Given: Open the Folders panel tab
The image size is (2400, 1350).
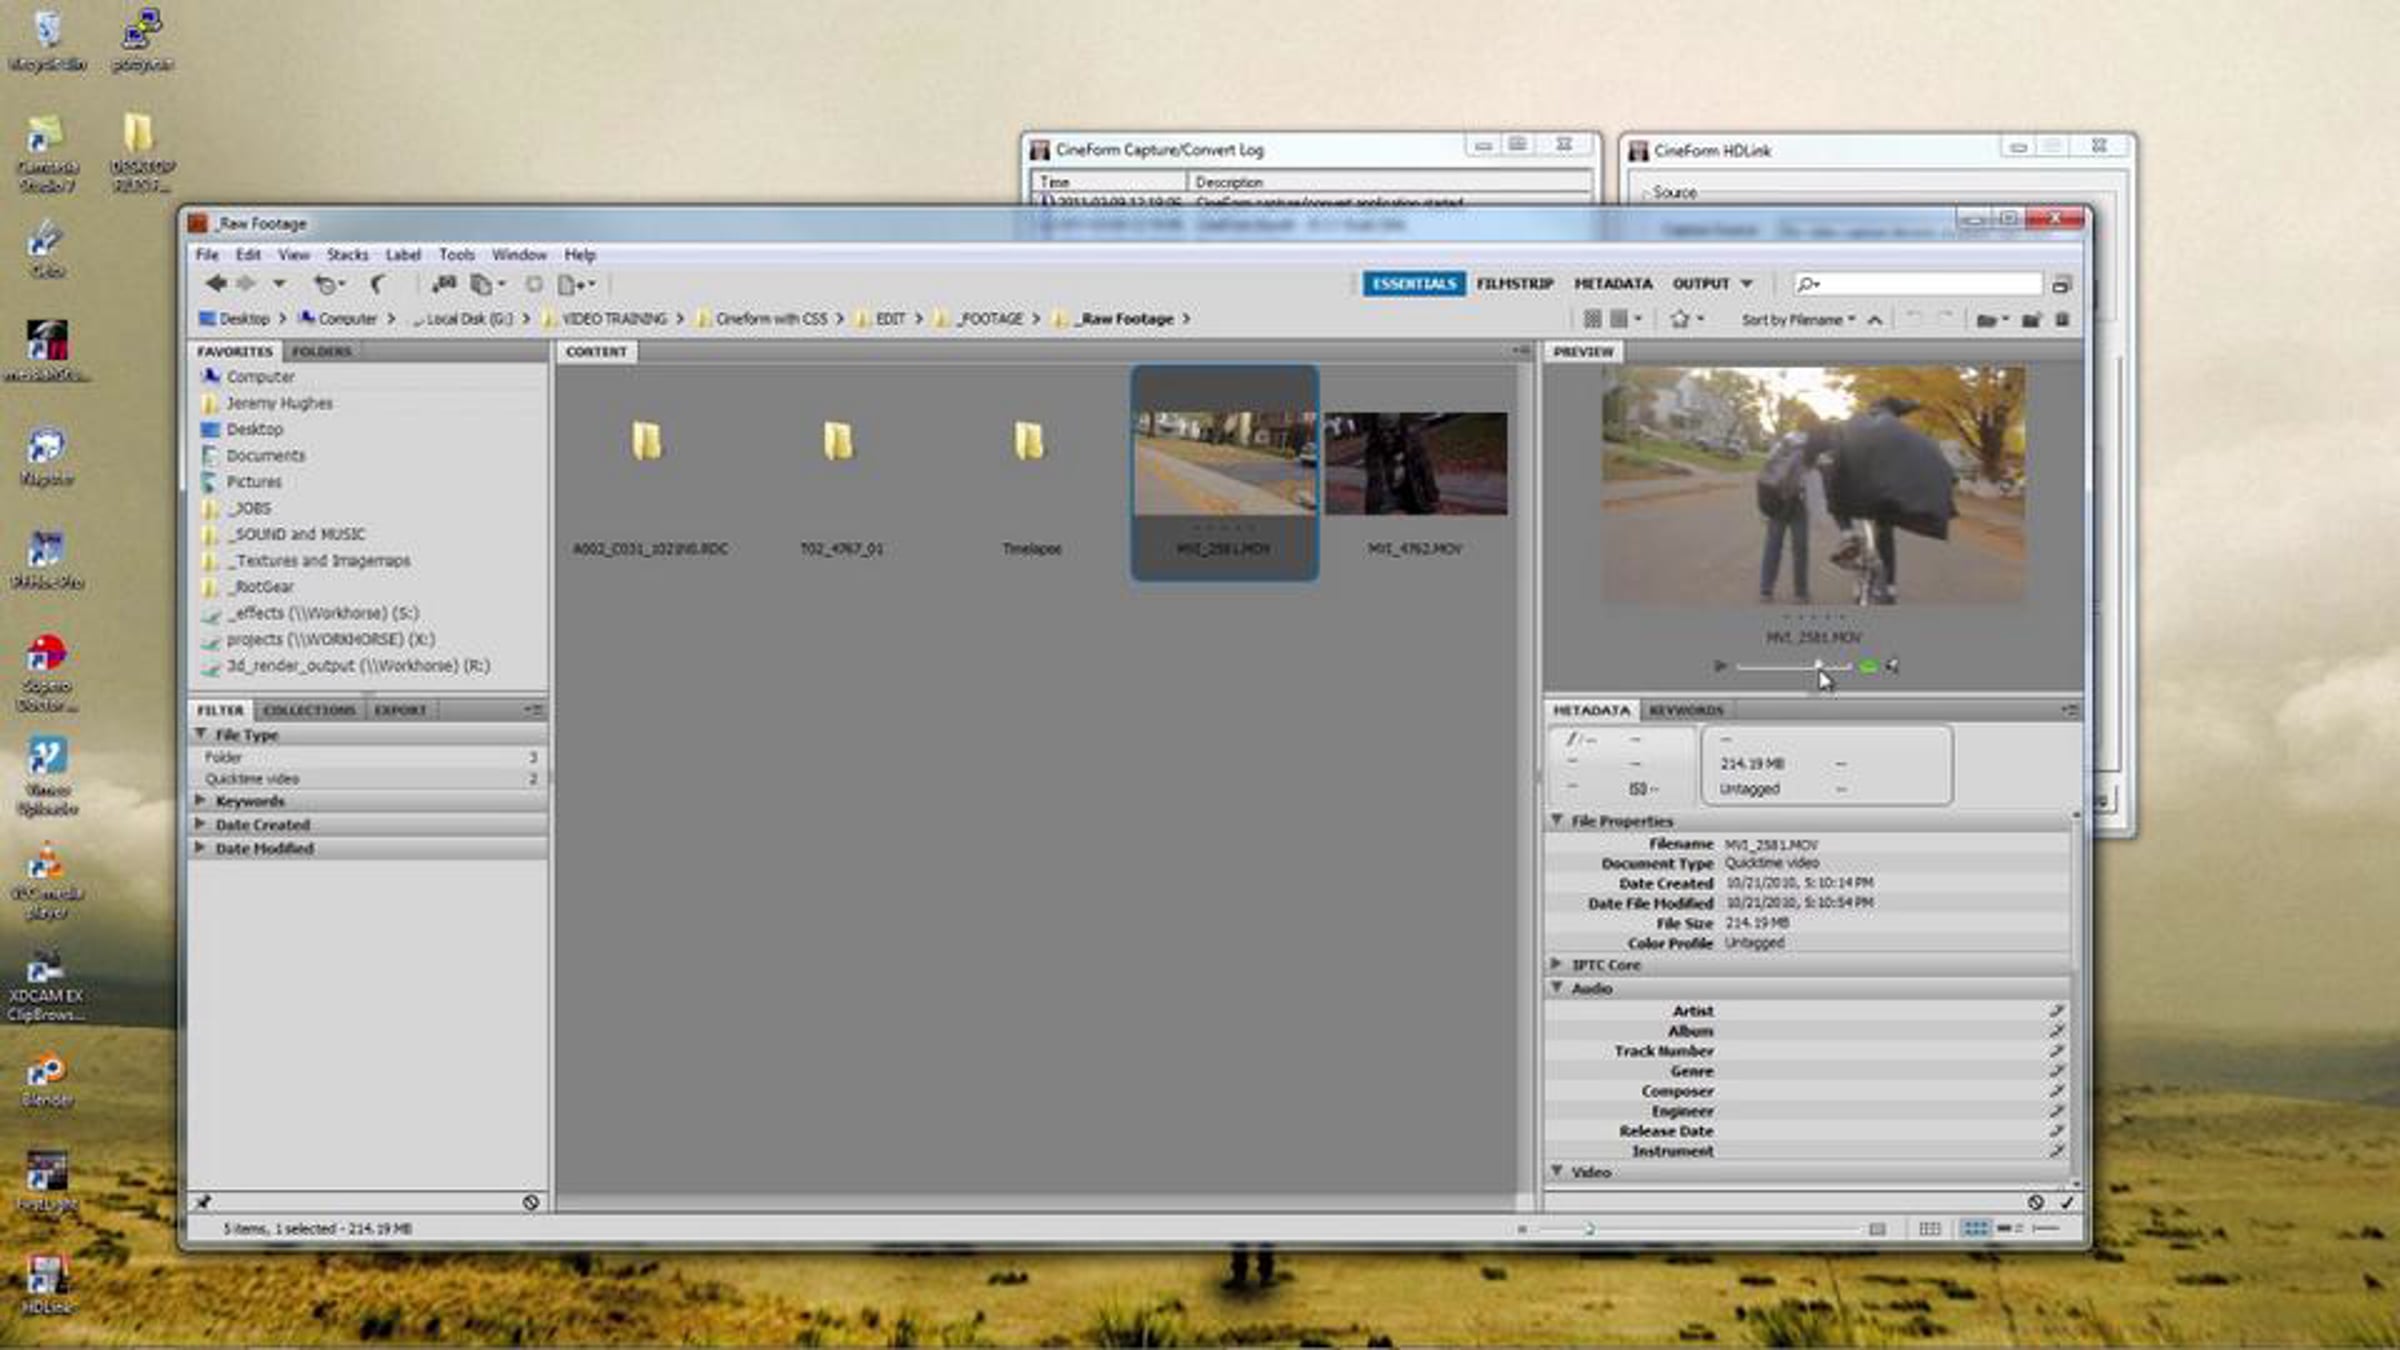Looking at the screenshot, I should (x=321, y=351).
